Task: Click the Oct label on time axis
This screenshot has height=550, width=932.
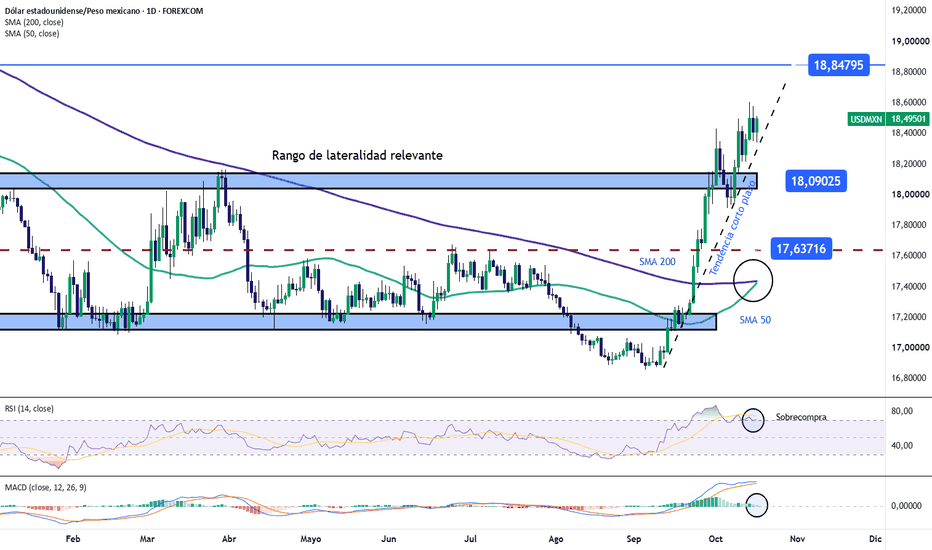Action: (x=716, y=539)
